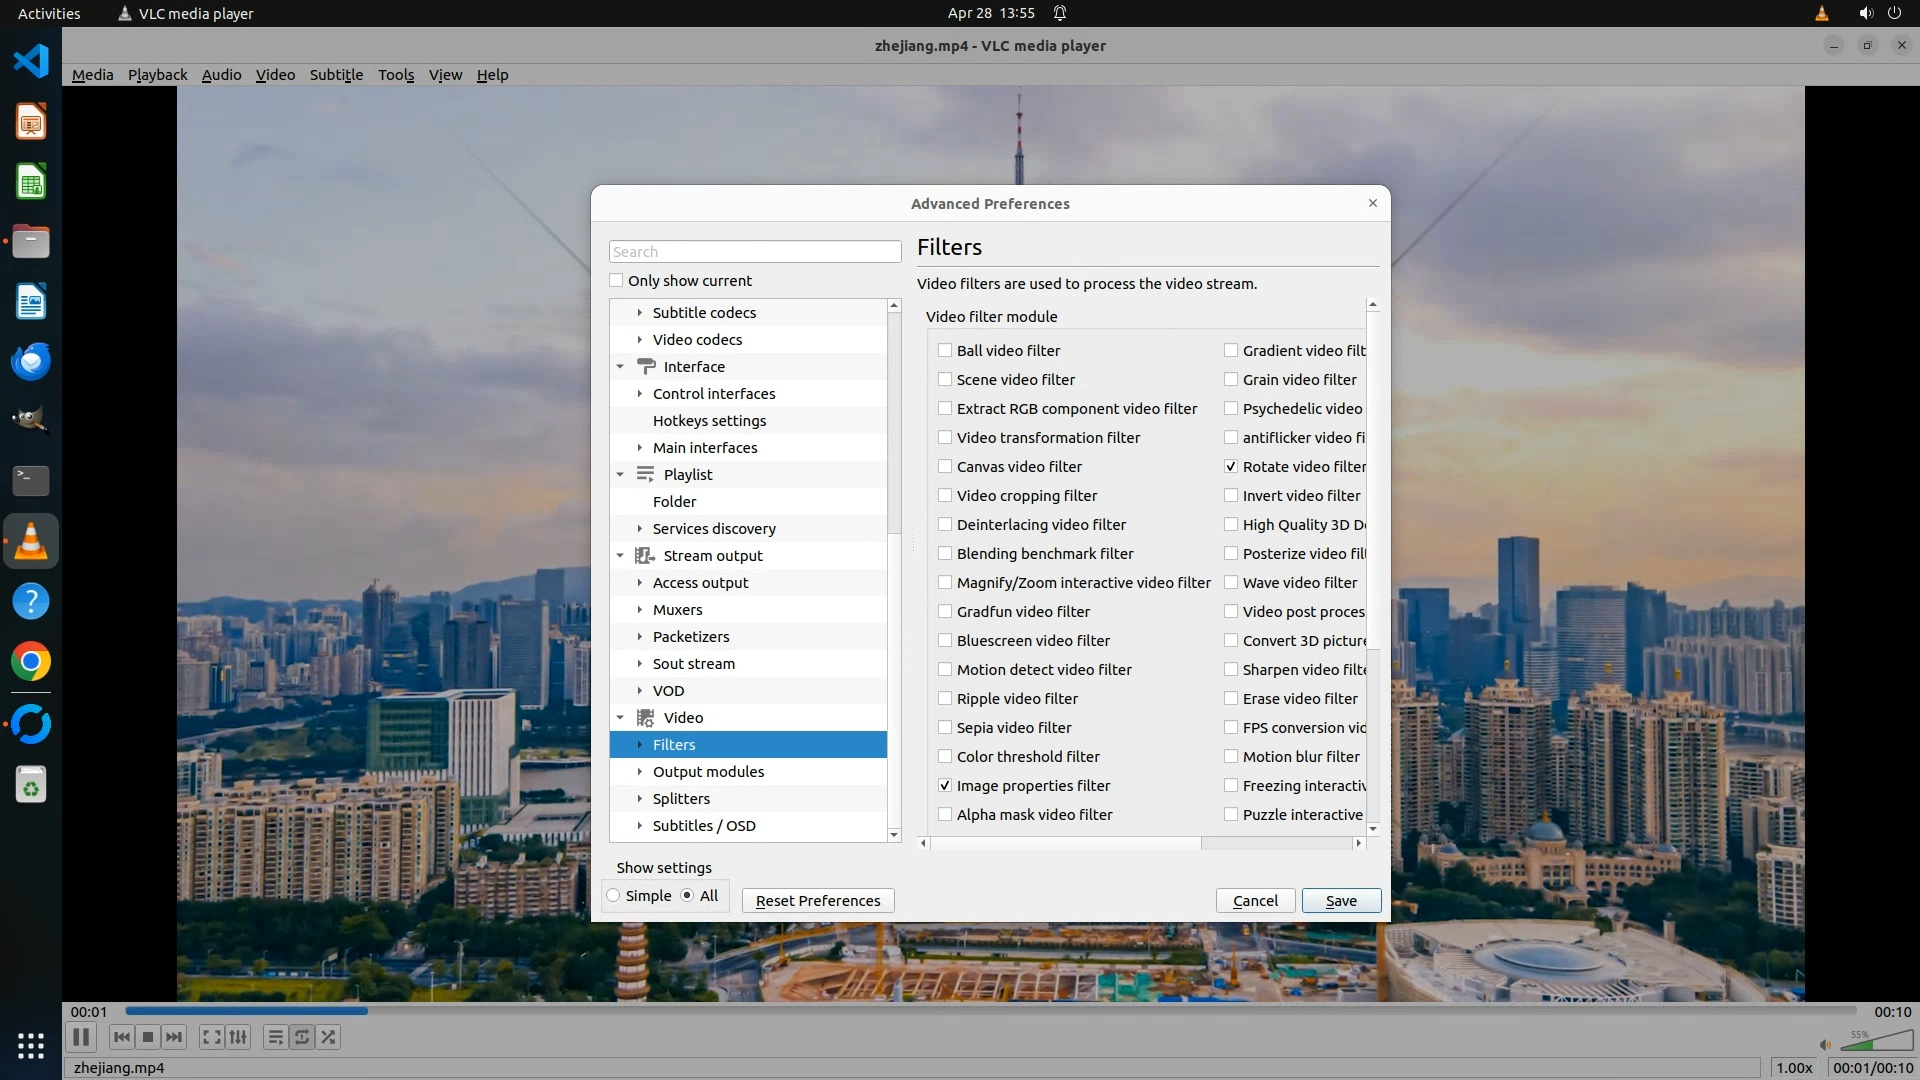Open the Tools menu
1920x1080 pixels.
click(x=395, y=75)
